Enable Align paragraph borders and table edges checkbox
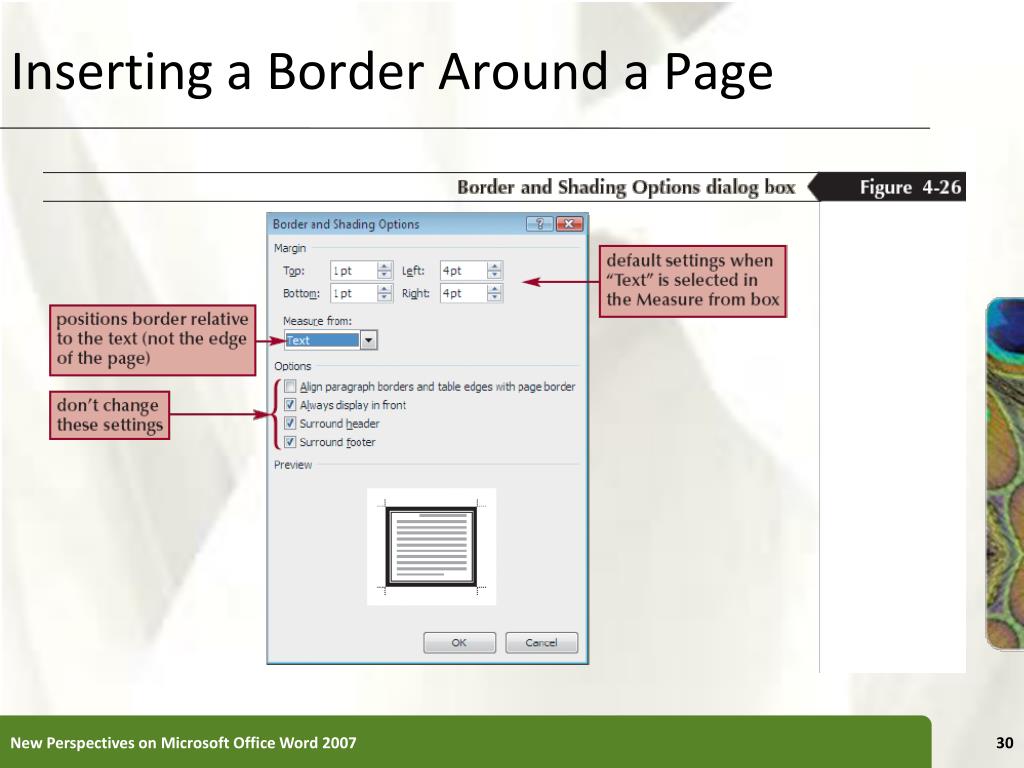The image size is (1024, 768). (x=291, y=386)
